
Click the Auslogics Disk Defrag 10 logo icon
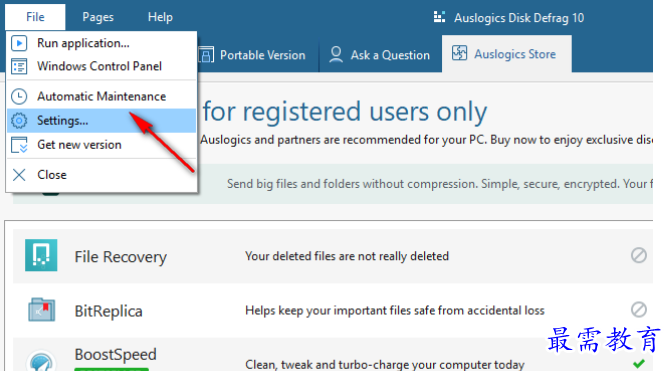pos(439,17)
